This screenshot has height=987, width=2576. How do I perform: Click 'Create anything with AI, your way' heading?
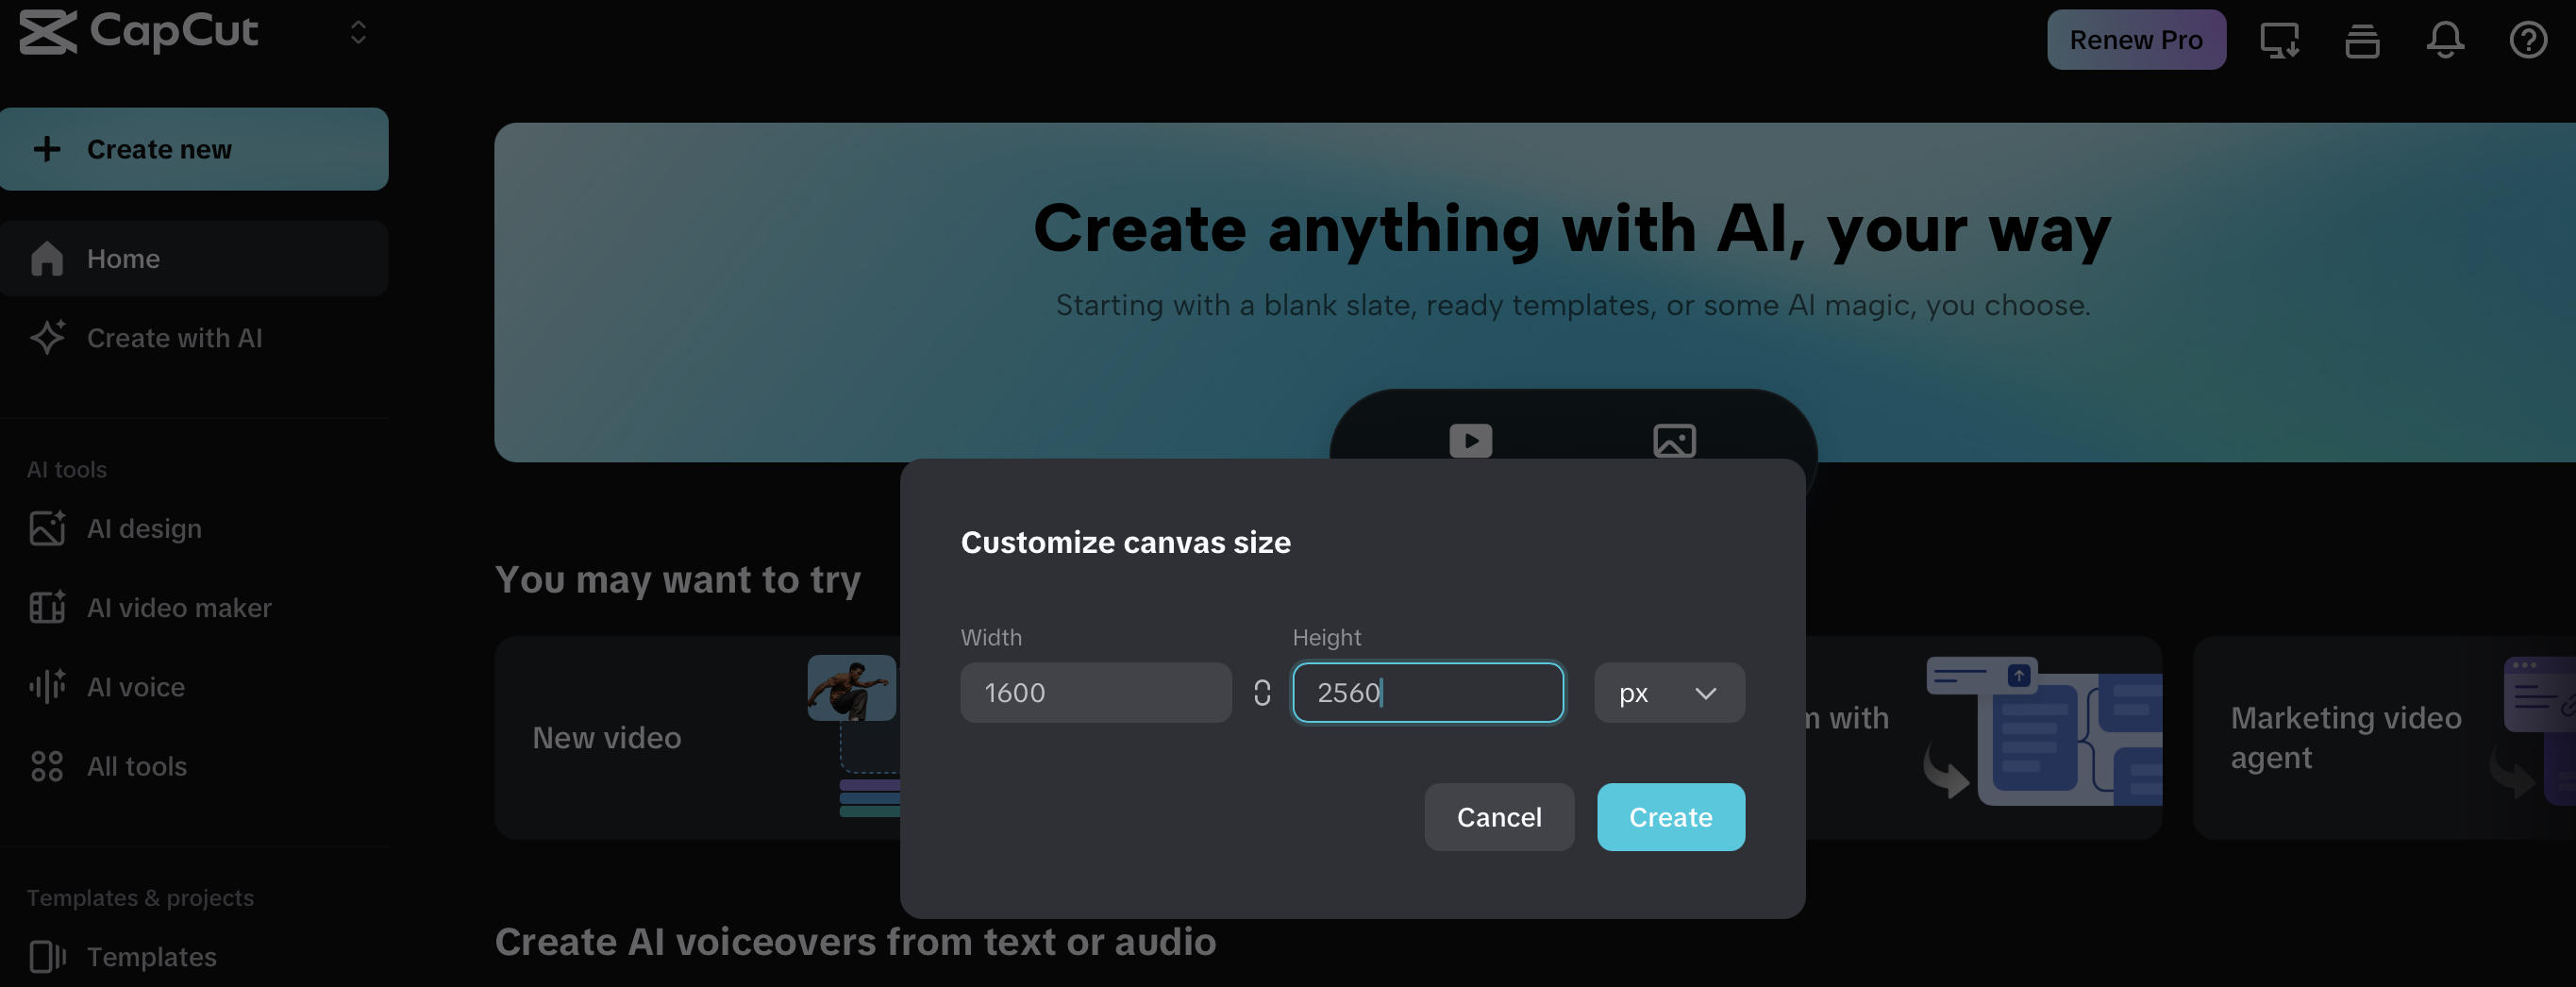1572,229
